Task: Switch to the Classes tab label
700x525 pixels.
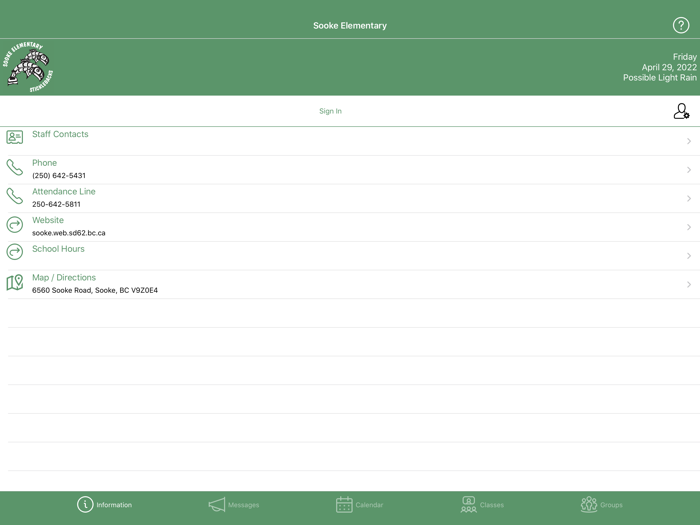Action: click(x=492, y=505)
